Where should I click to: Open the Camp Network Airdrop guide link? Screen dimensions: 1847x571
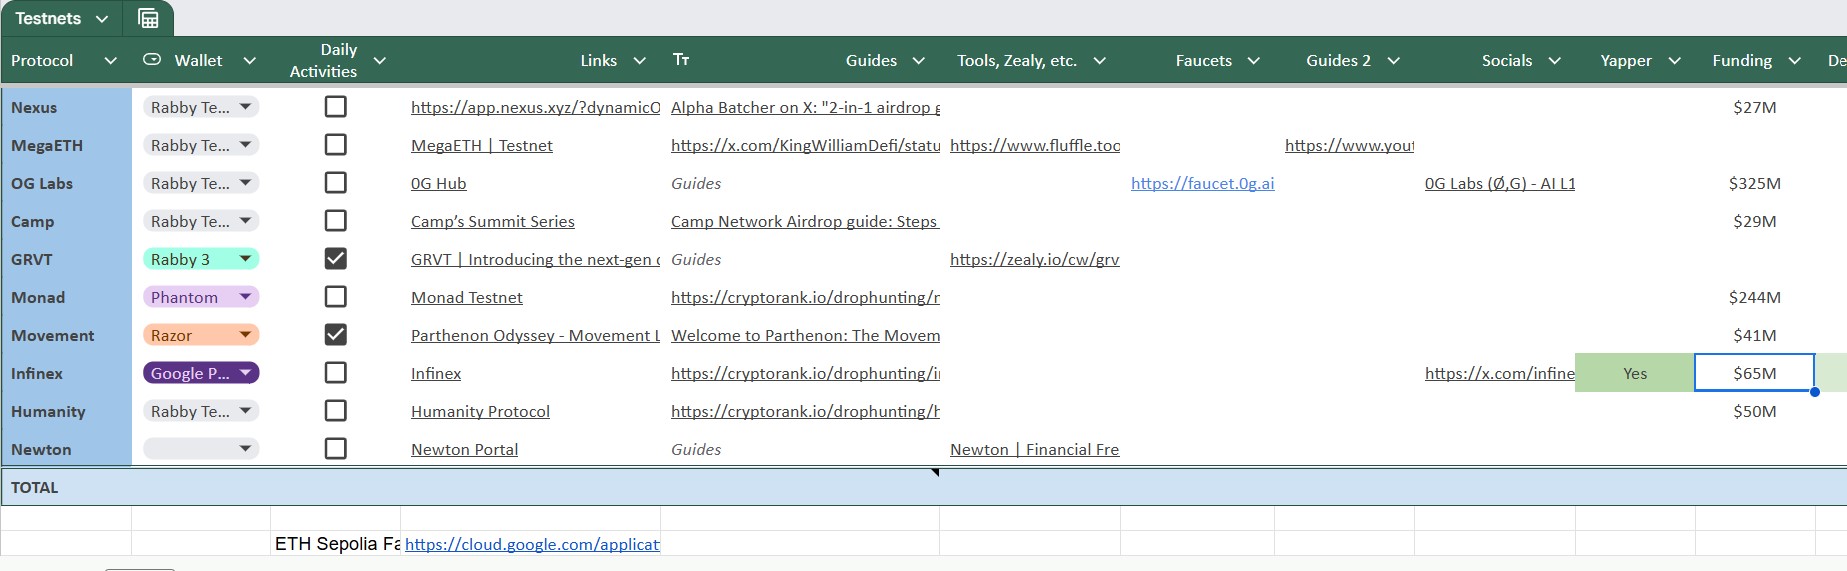[805, 221]
